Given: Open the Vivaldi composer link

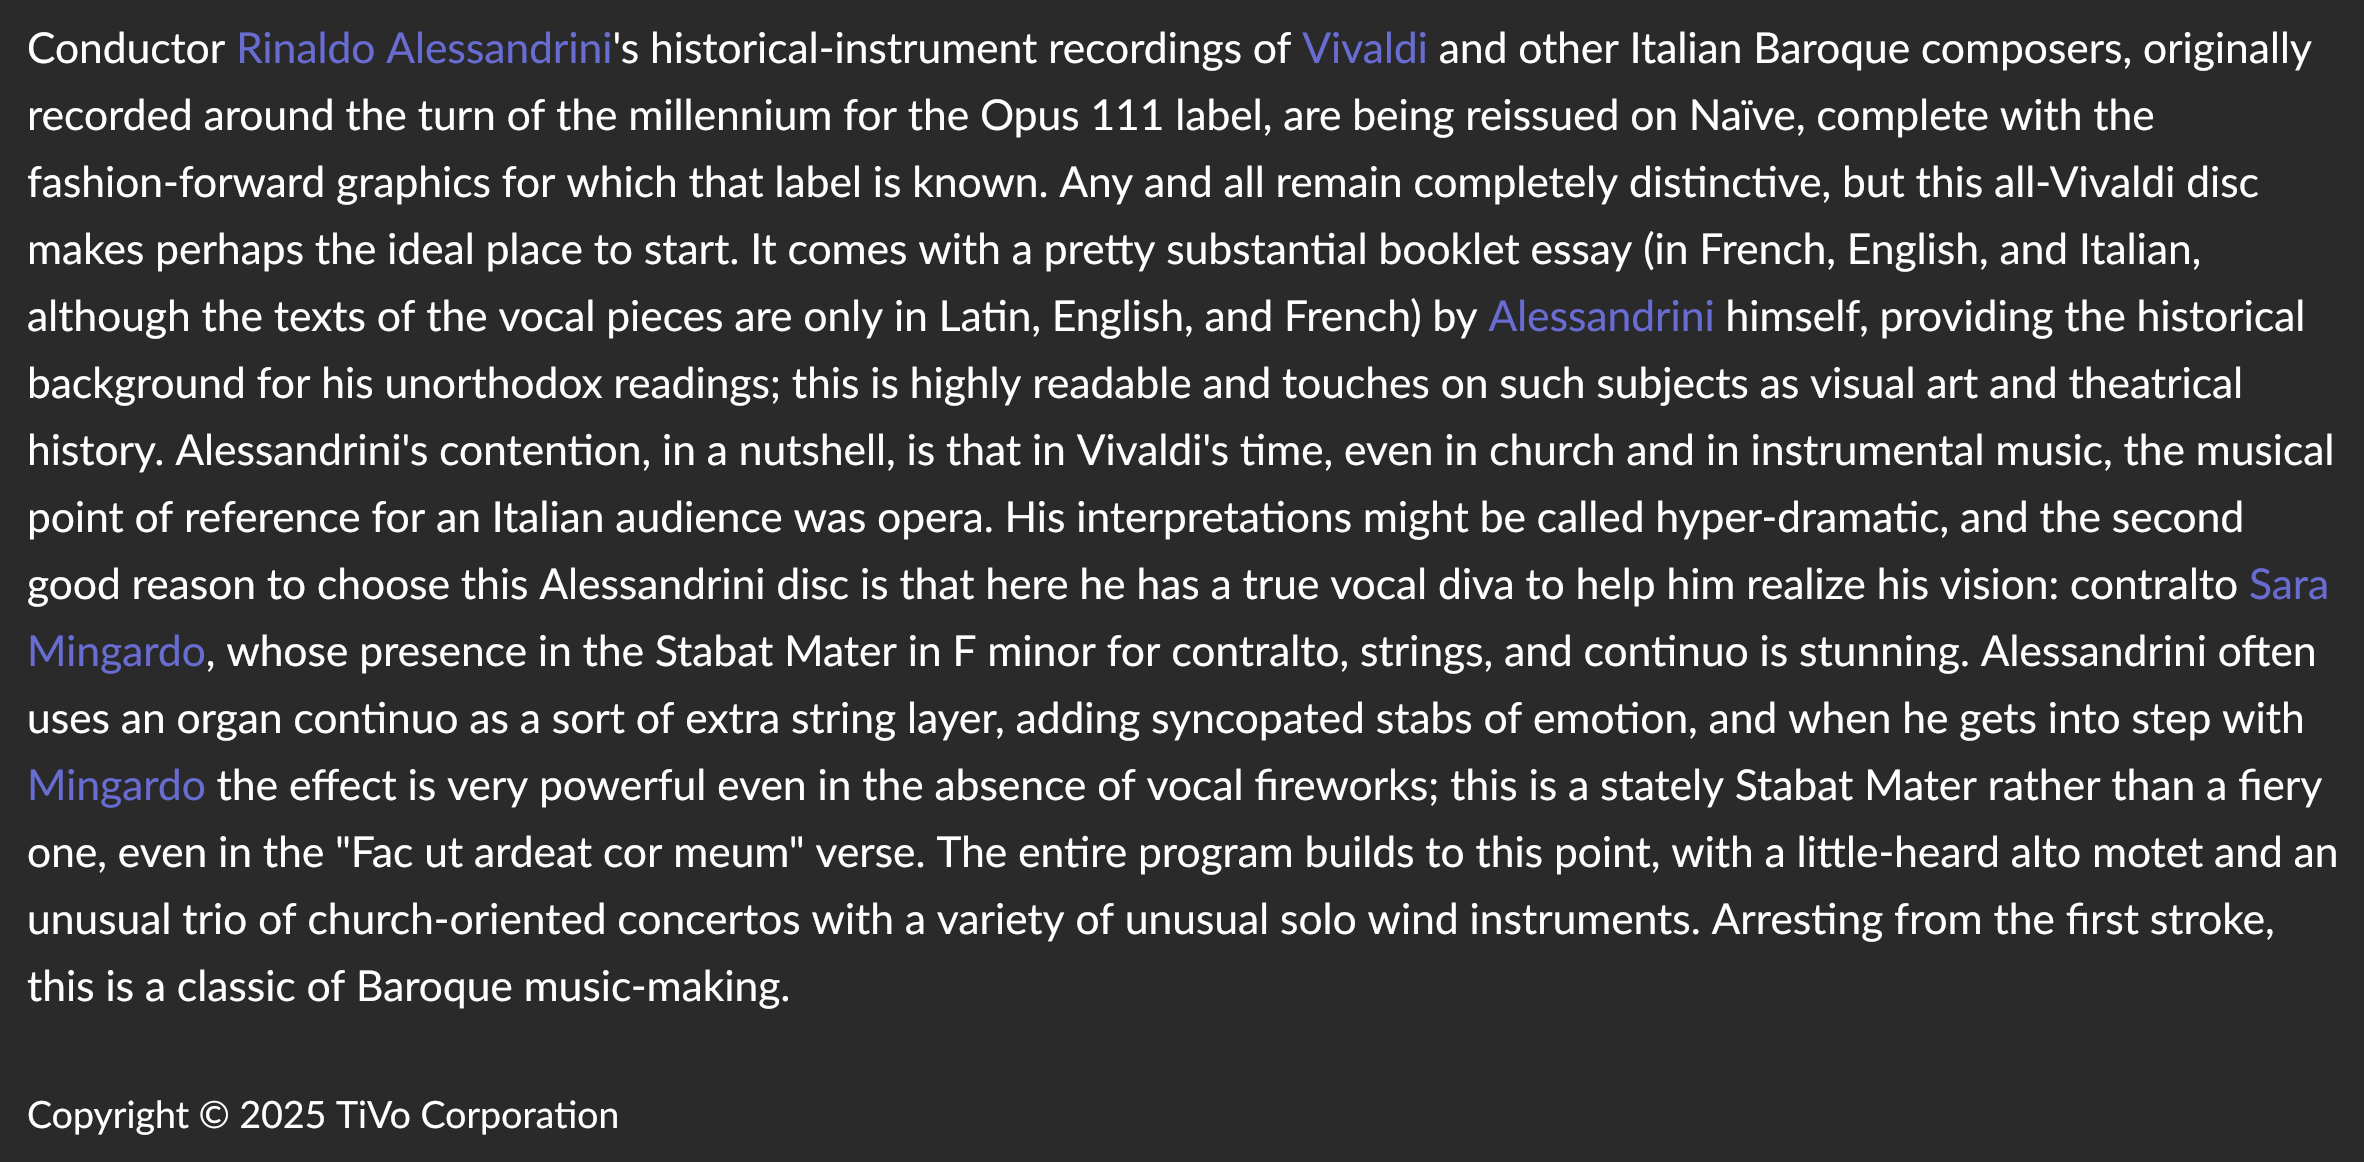Looking at the screenshot, I should 1364,49.
